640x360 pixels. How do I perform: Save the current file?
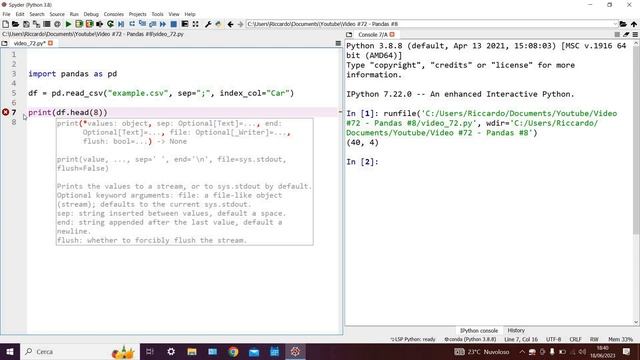click(26, 24)
